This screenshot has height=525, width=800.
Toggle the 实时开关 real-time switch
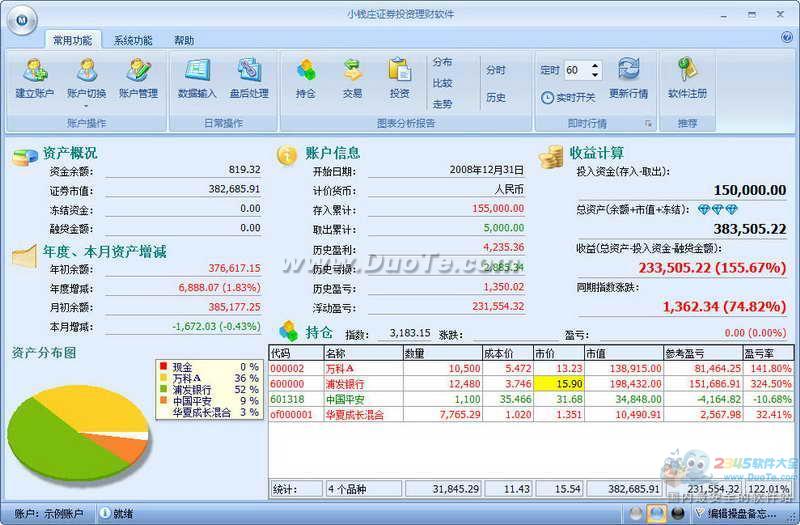click(x=568, y=97)
